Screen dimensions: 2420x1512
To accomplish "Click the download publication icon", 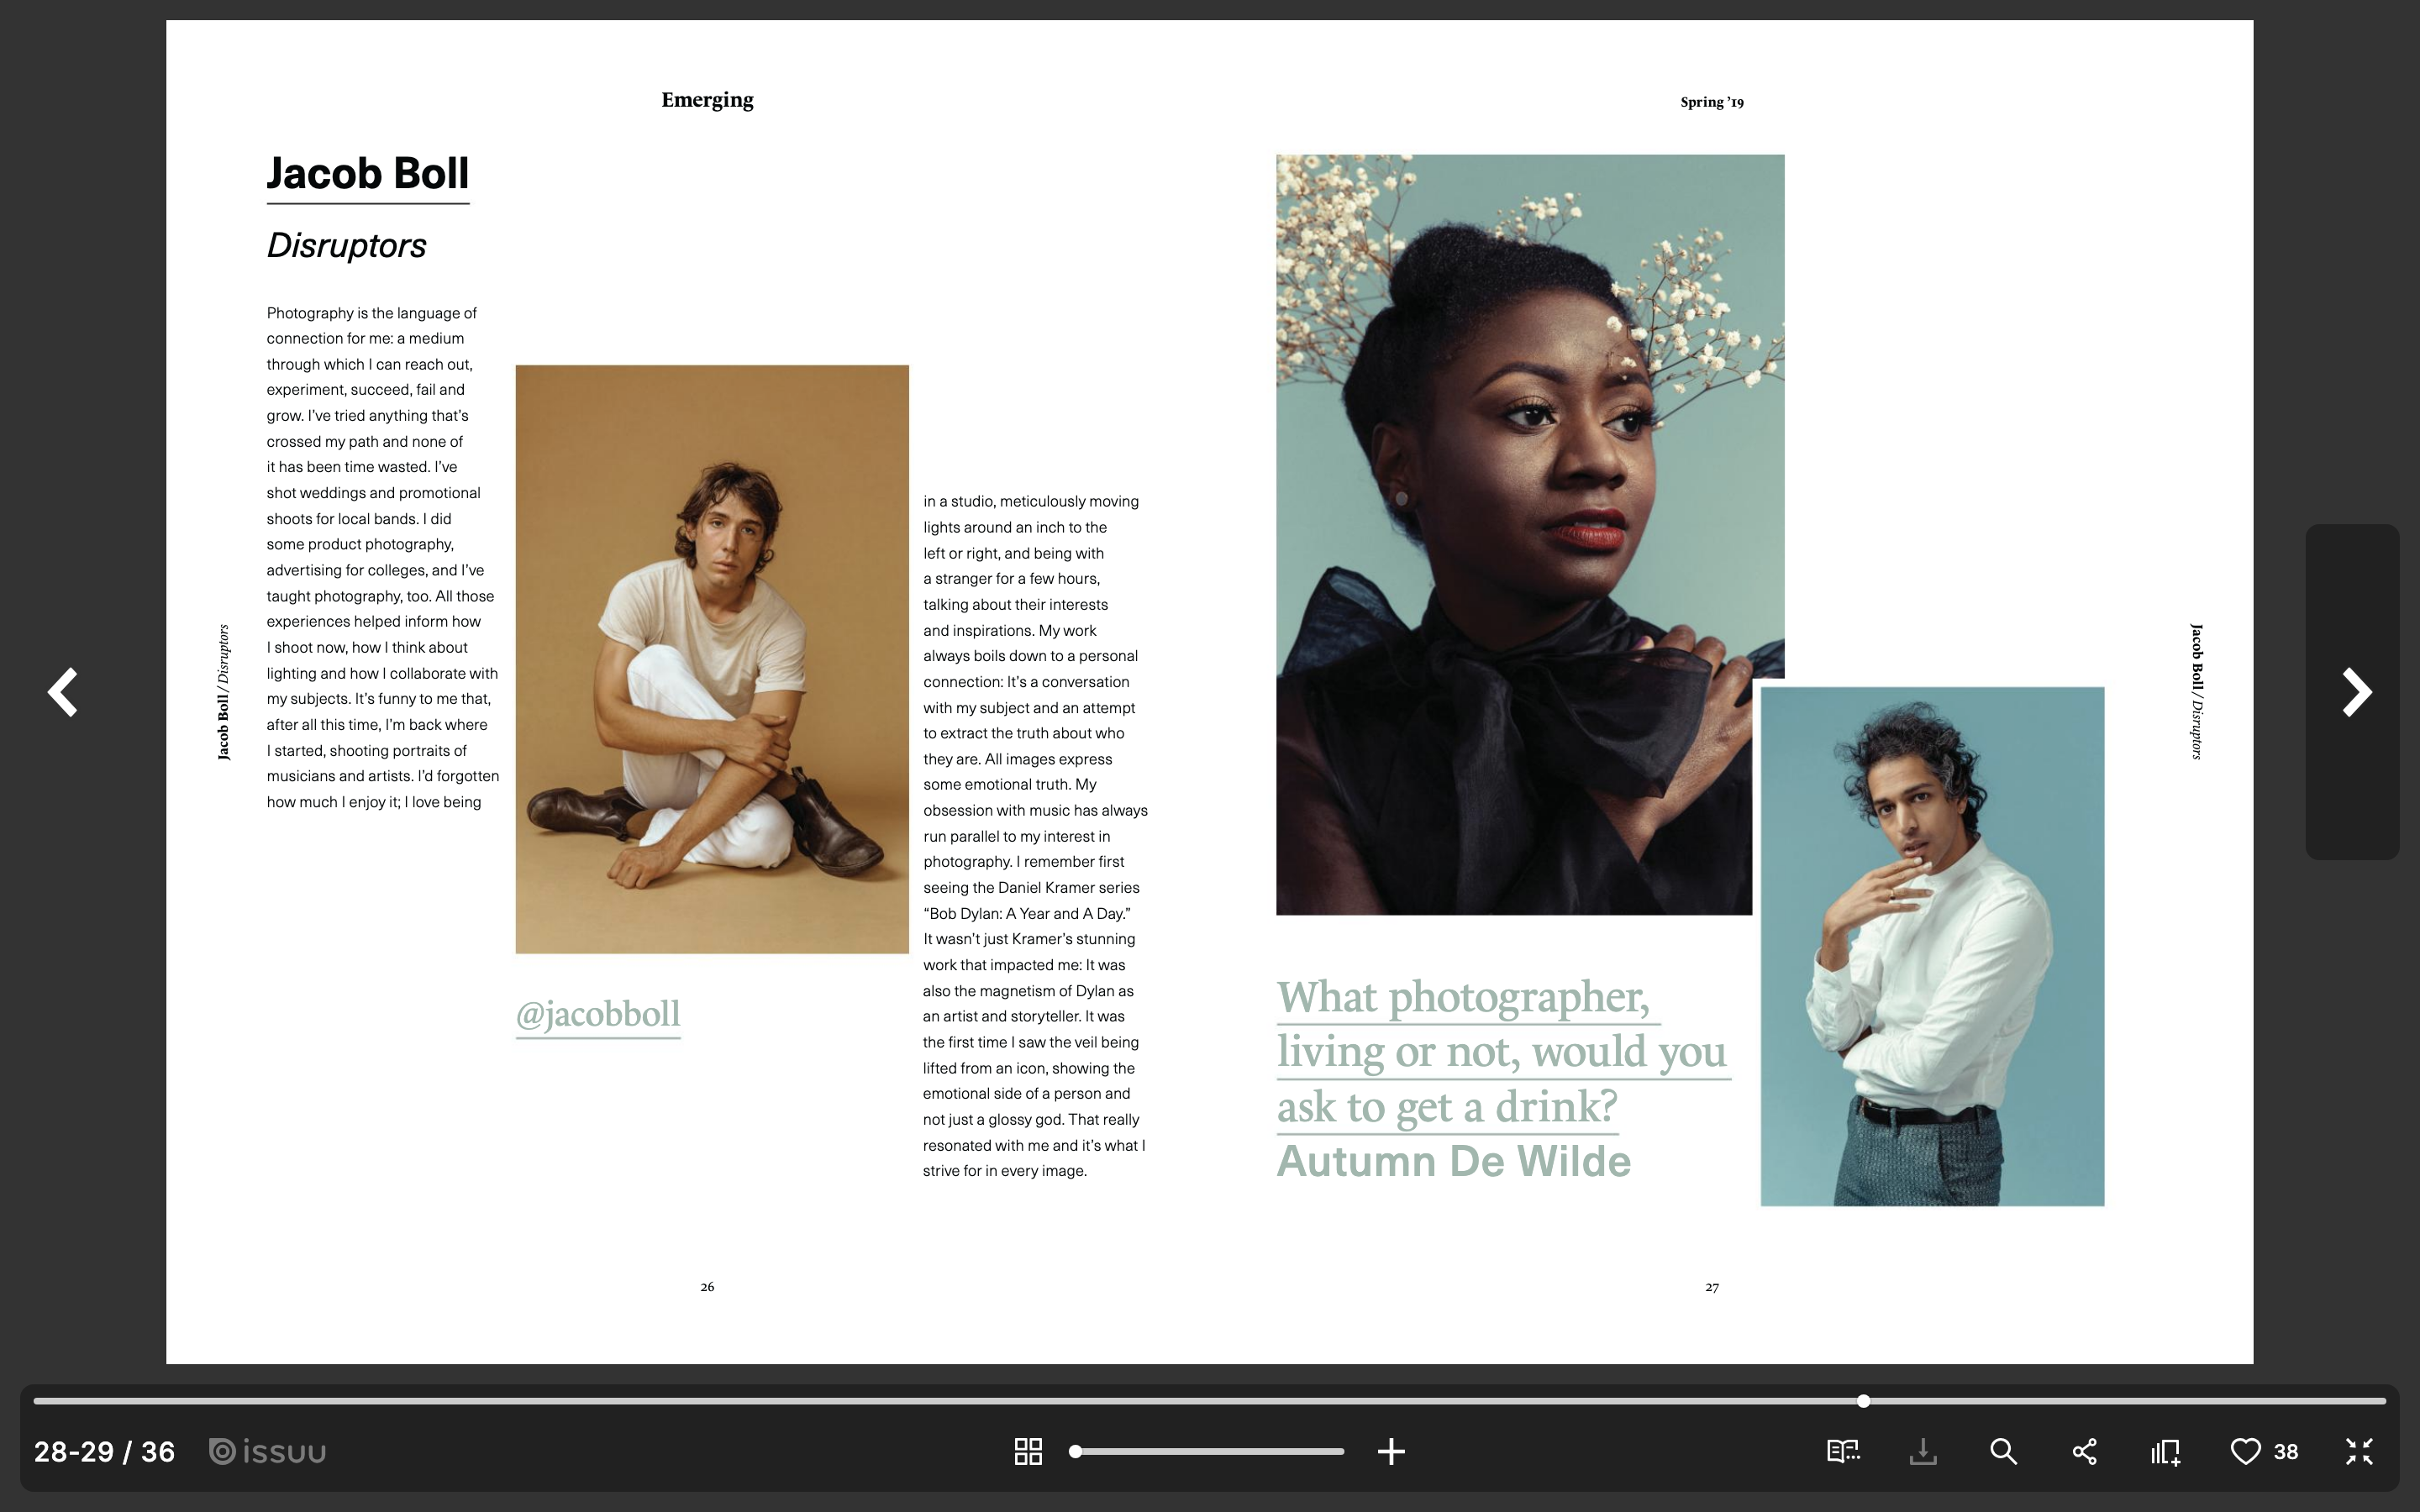I will pos(1922,1451).
